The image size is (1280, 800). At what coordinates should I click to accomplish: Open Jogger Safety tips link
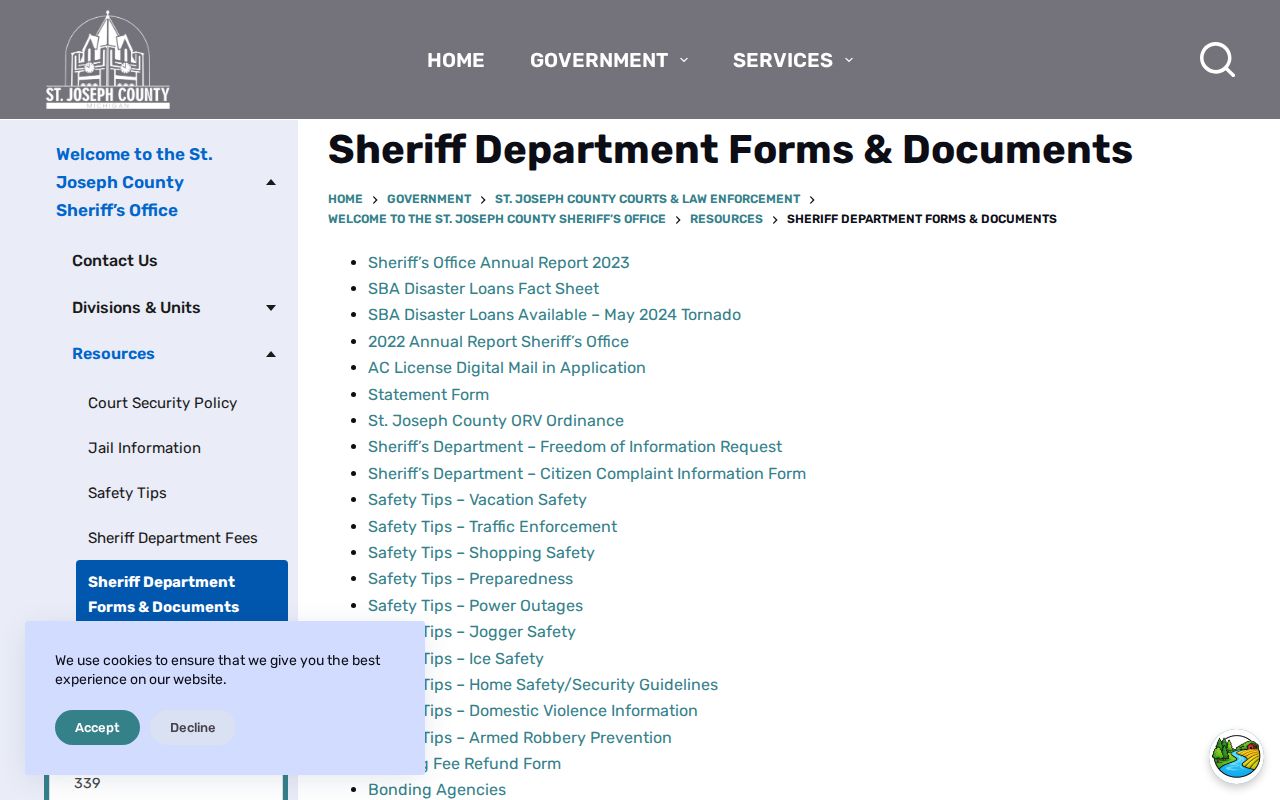click(499, 631)
